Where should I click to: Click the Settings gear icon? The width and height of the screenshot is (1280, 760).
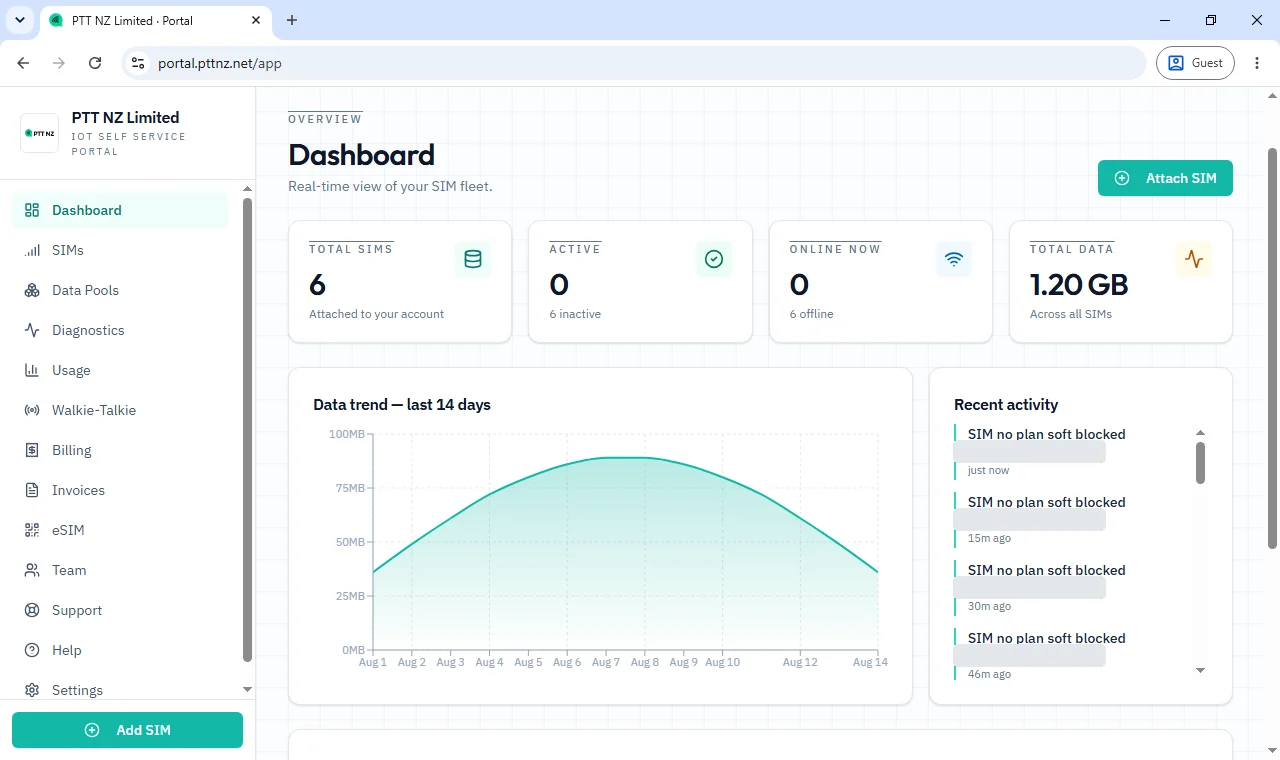[32, 690]
